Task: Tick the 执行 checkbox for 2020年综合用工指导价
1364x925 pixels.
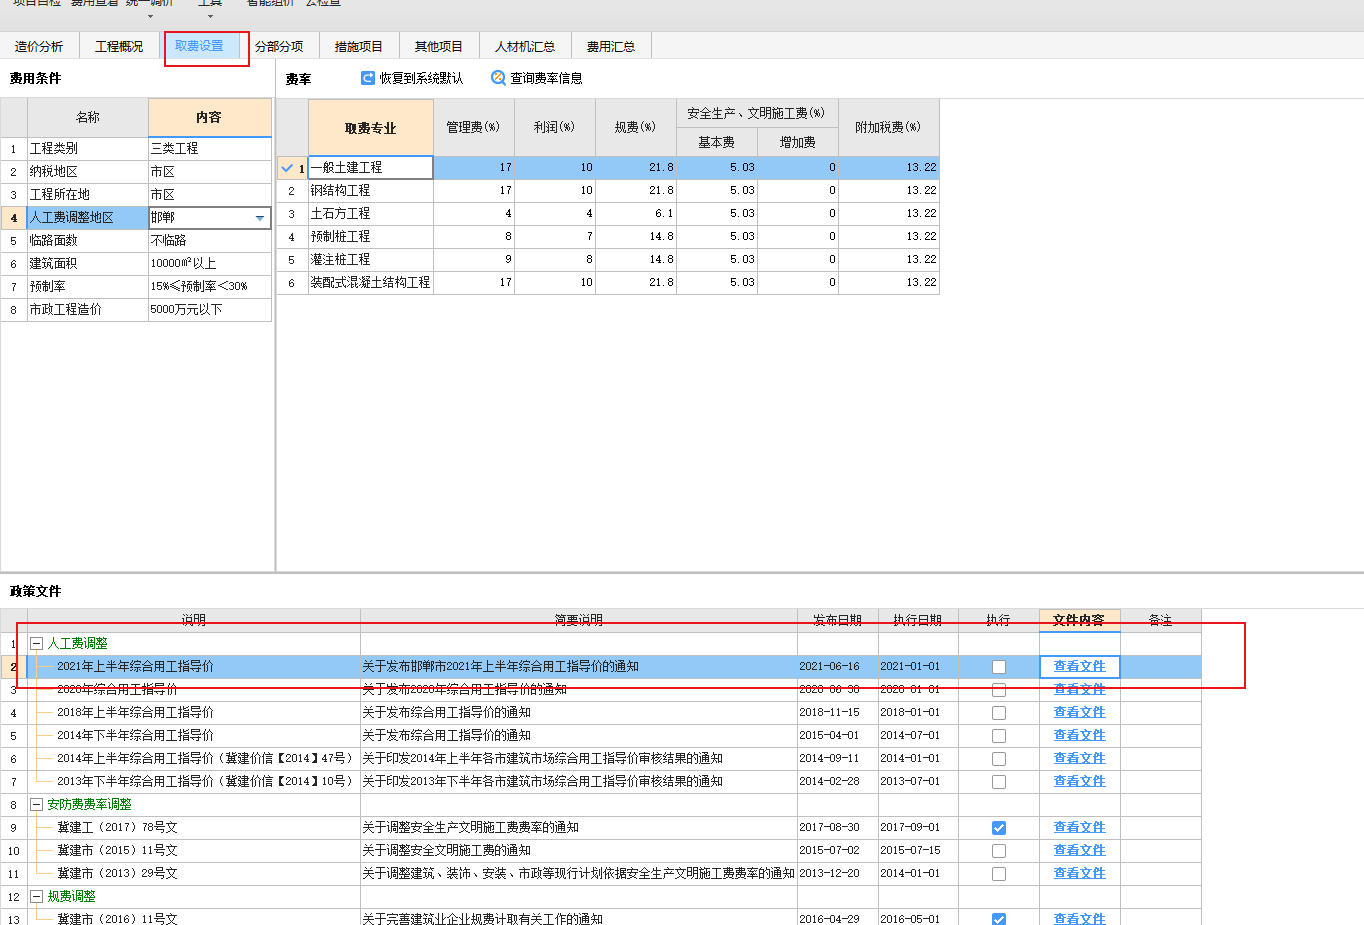Action: 999,690
